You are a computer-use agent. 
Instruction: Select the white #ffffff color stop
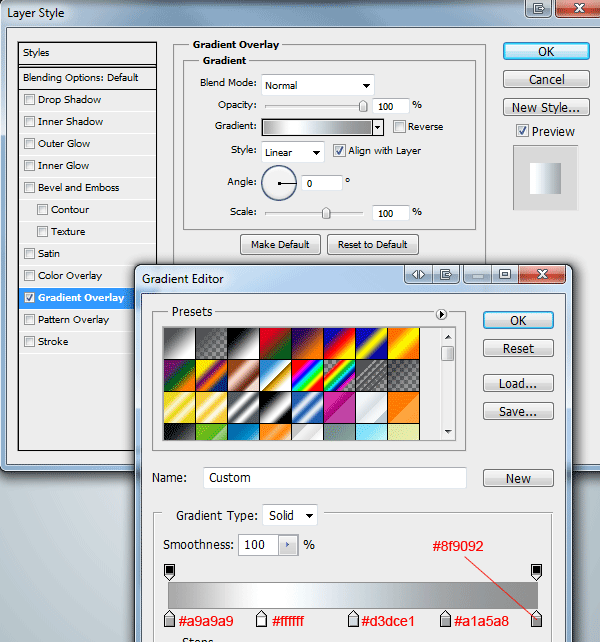[x=261, y=619]
